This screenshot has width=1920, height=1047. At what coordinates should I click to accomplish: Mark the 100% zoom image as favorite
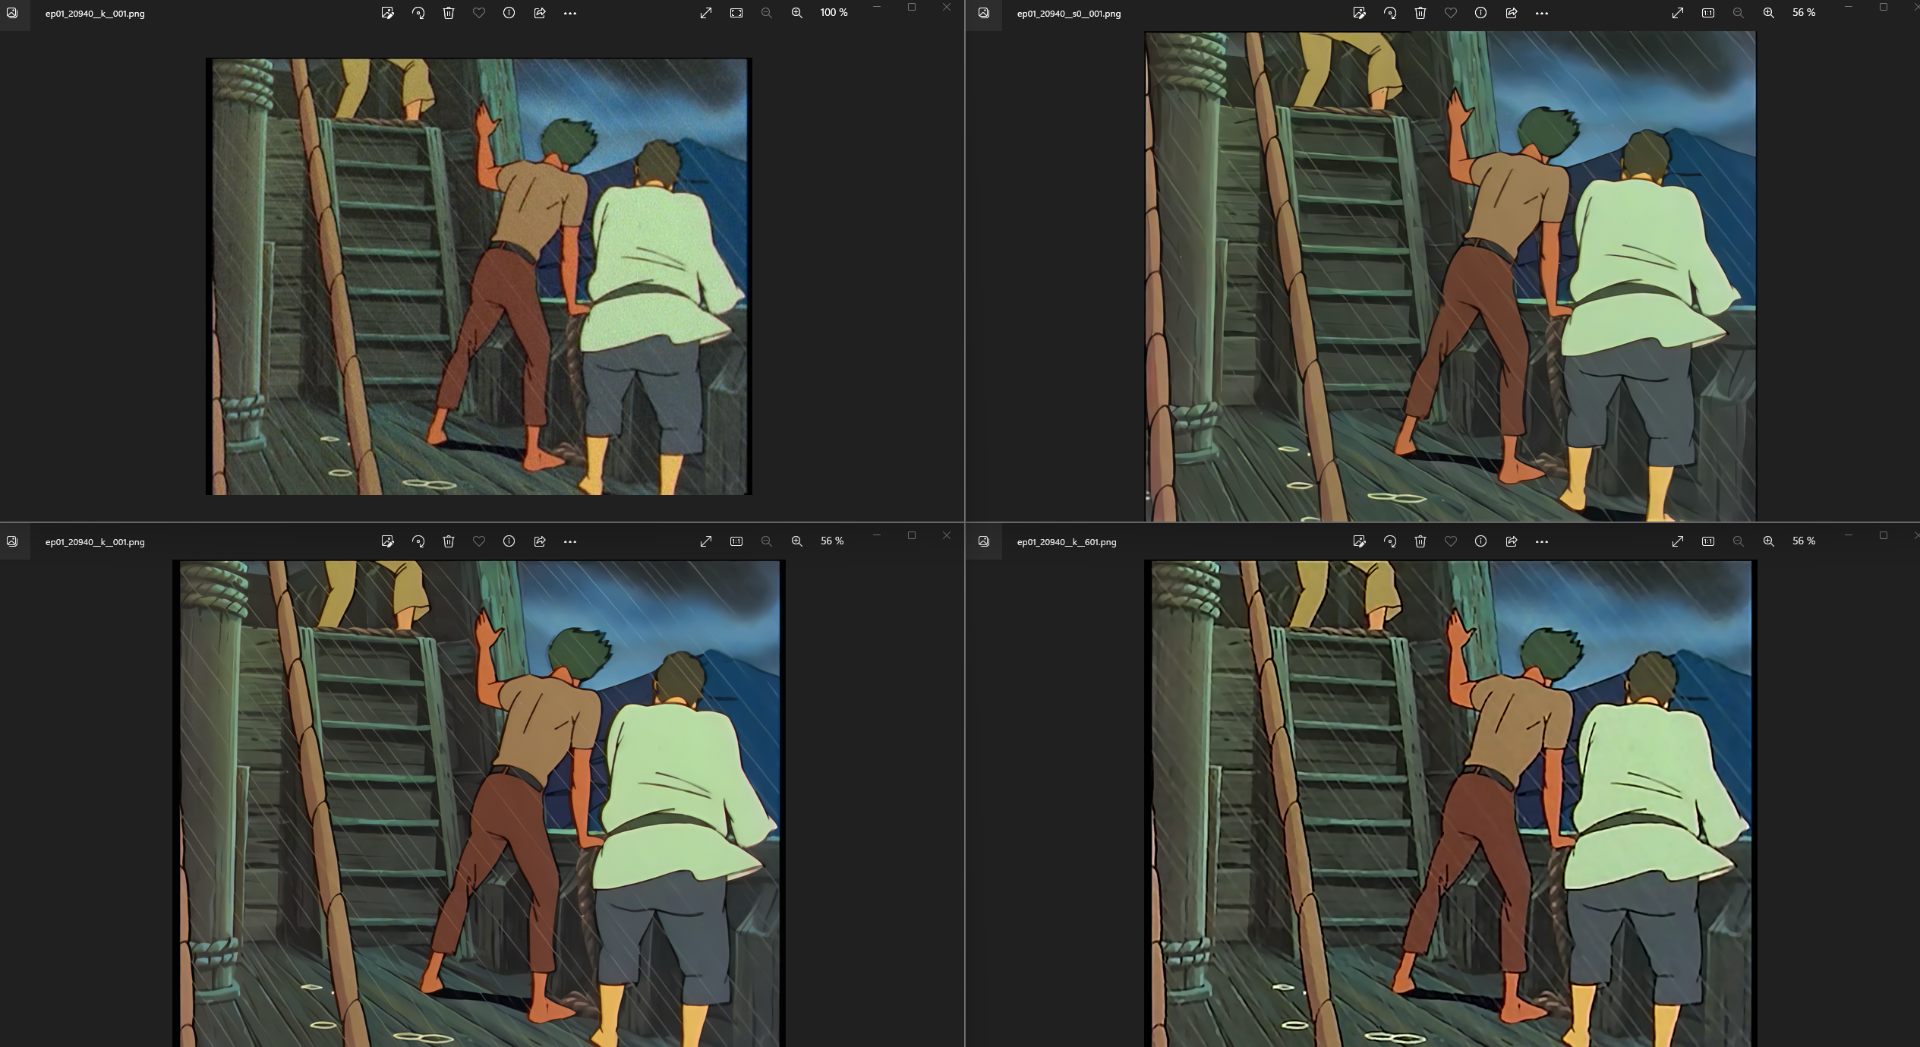coord(479,13)
